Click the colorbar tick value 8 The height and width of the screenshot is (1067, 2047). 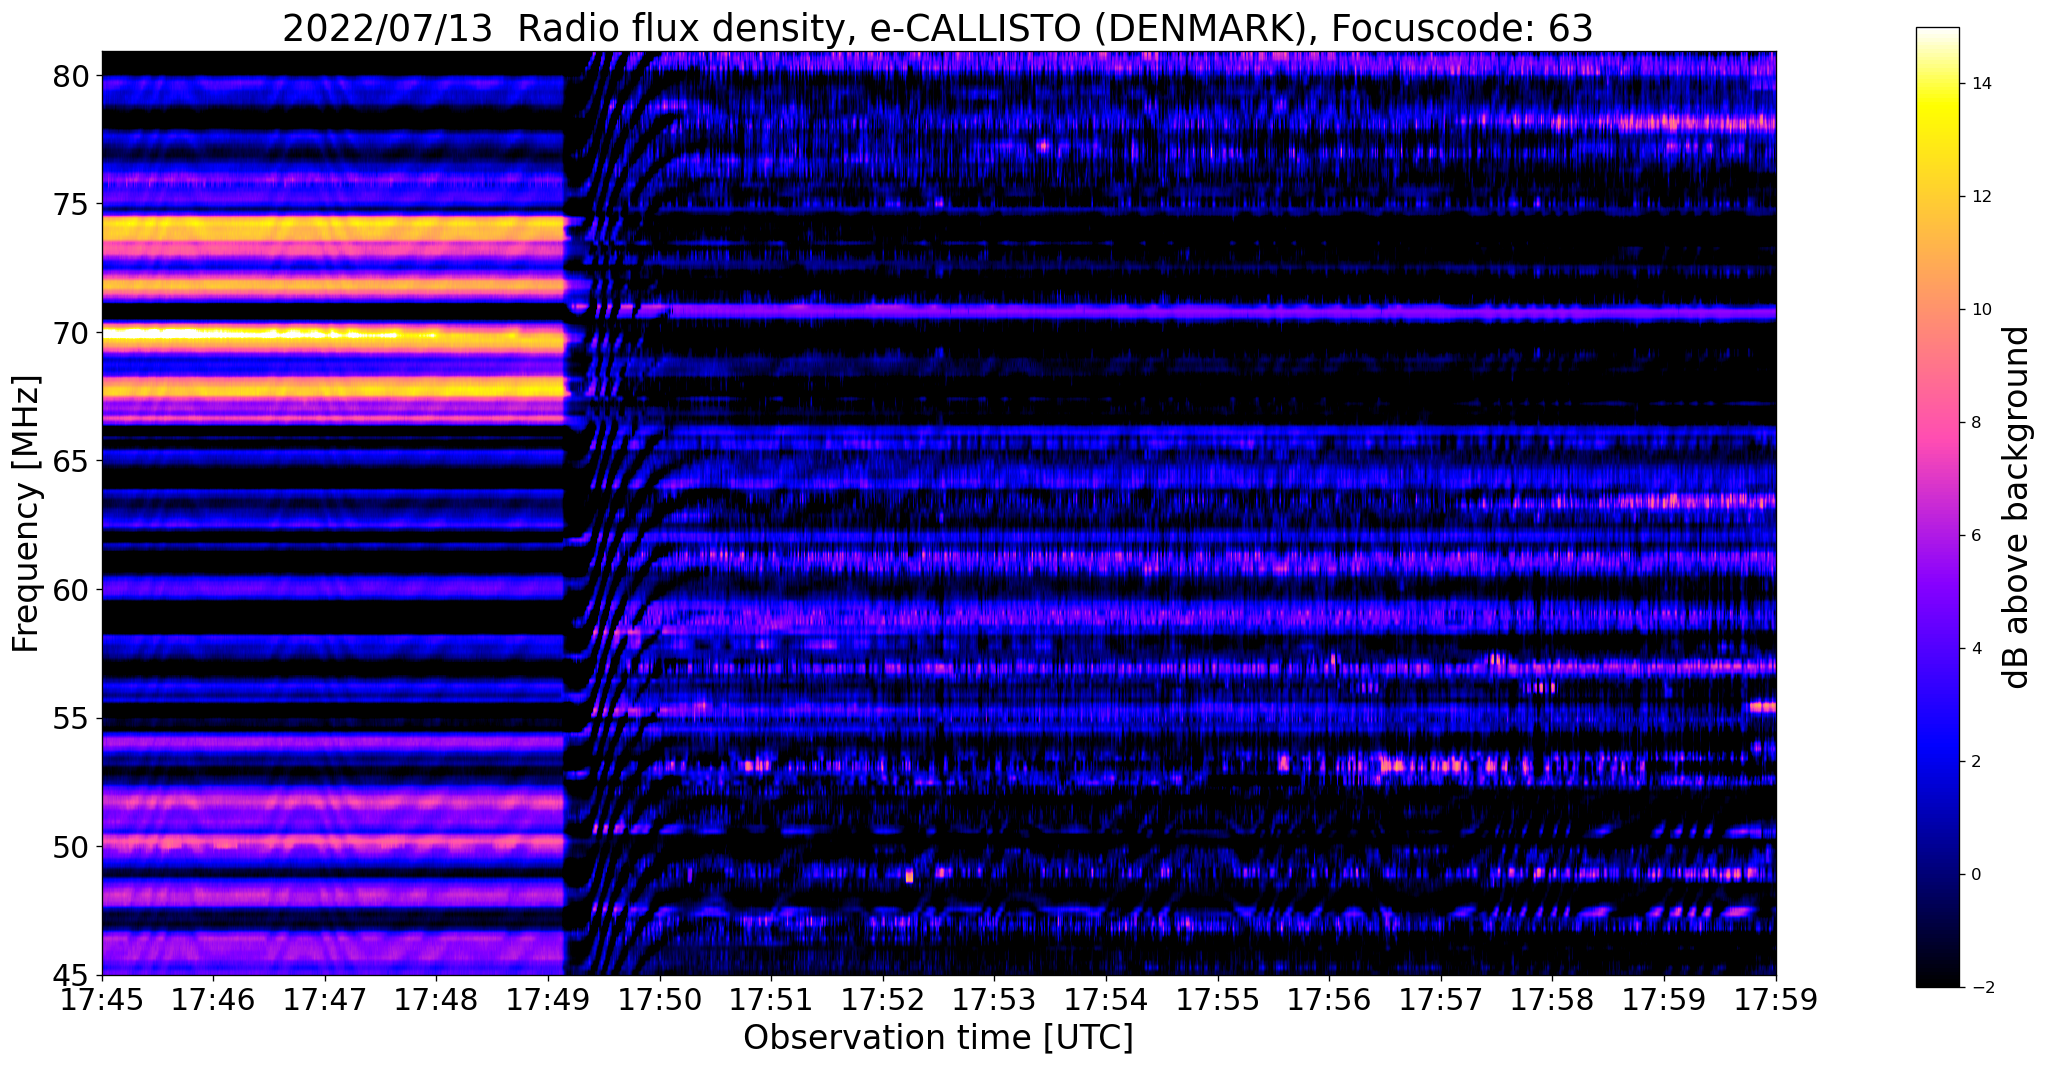1975,423
